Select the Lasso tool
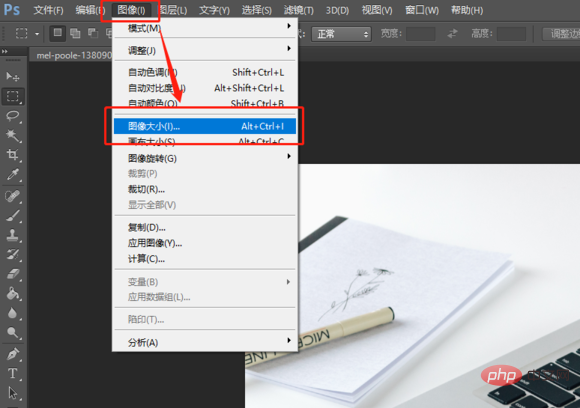The height and width of the screenshot is (408, 580). click(x=13, y=116)
